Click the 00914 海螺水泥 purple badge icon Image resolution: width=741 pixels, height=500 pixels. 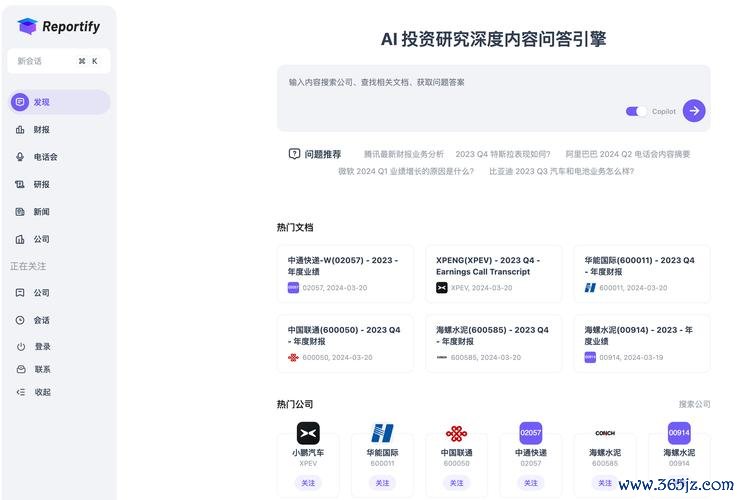point(679,433)
